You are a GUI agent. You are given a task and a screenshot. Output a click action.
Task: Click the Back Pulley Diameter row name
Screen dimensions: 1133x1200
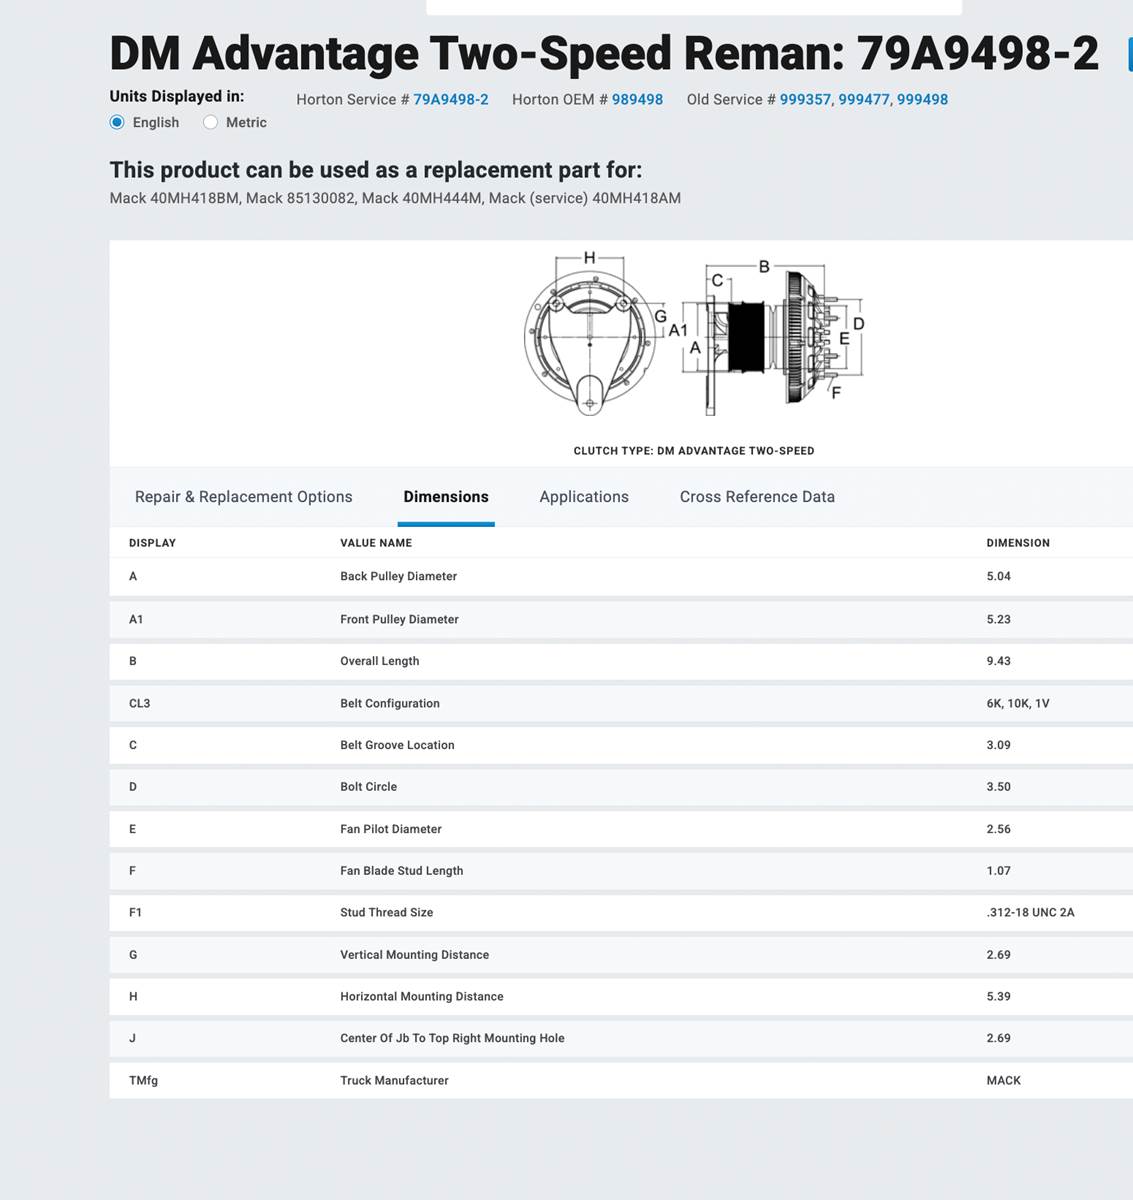[x=398, y=576]
